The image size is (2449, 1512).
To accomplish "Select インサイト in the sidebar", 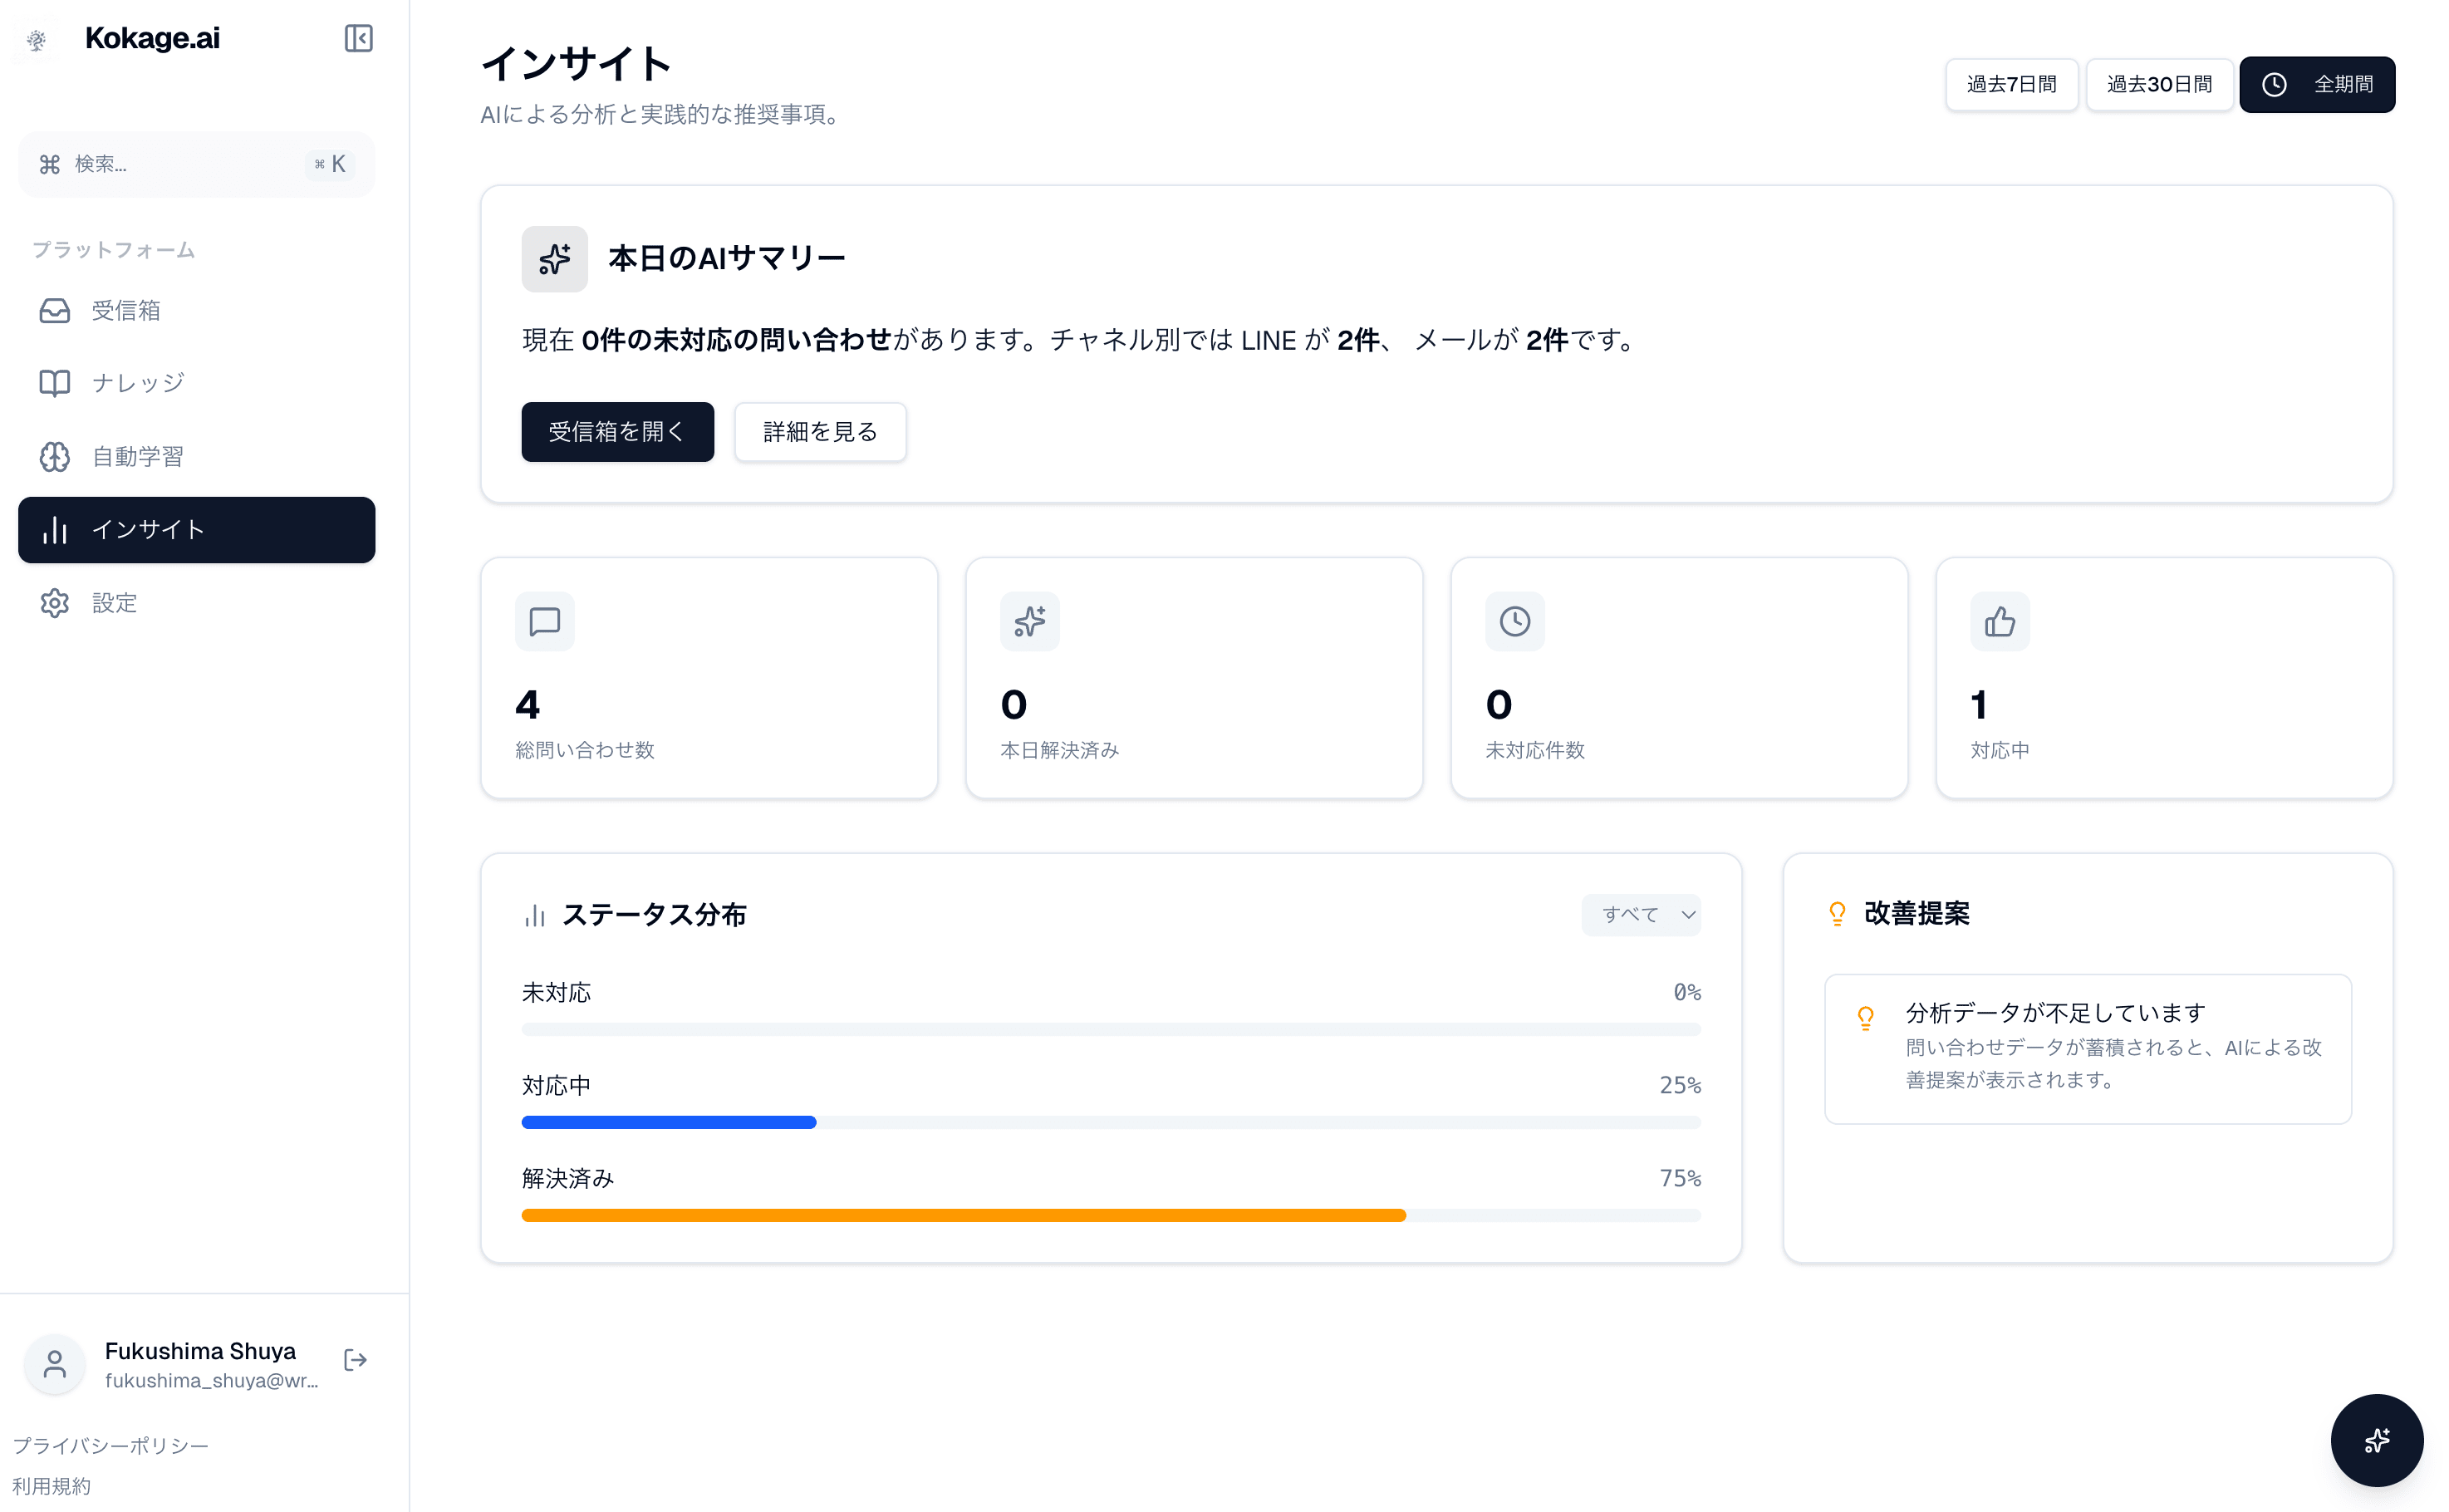I will (196, 530).
